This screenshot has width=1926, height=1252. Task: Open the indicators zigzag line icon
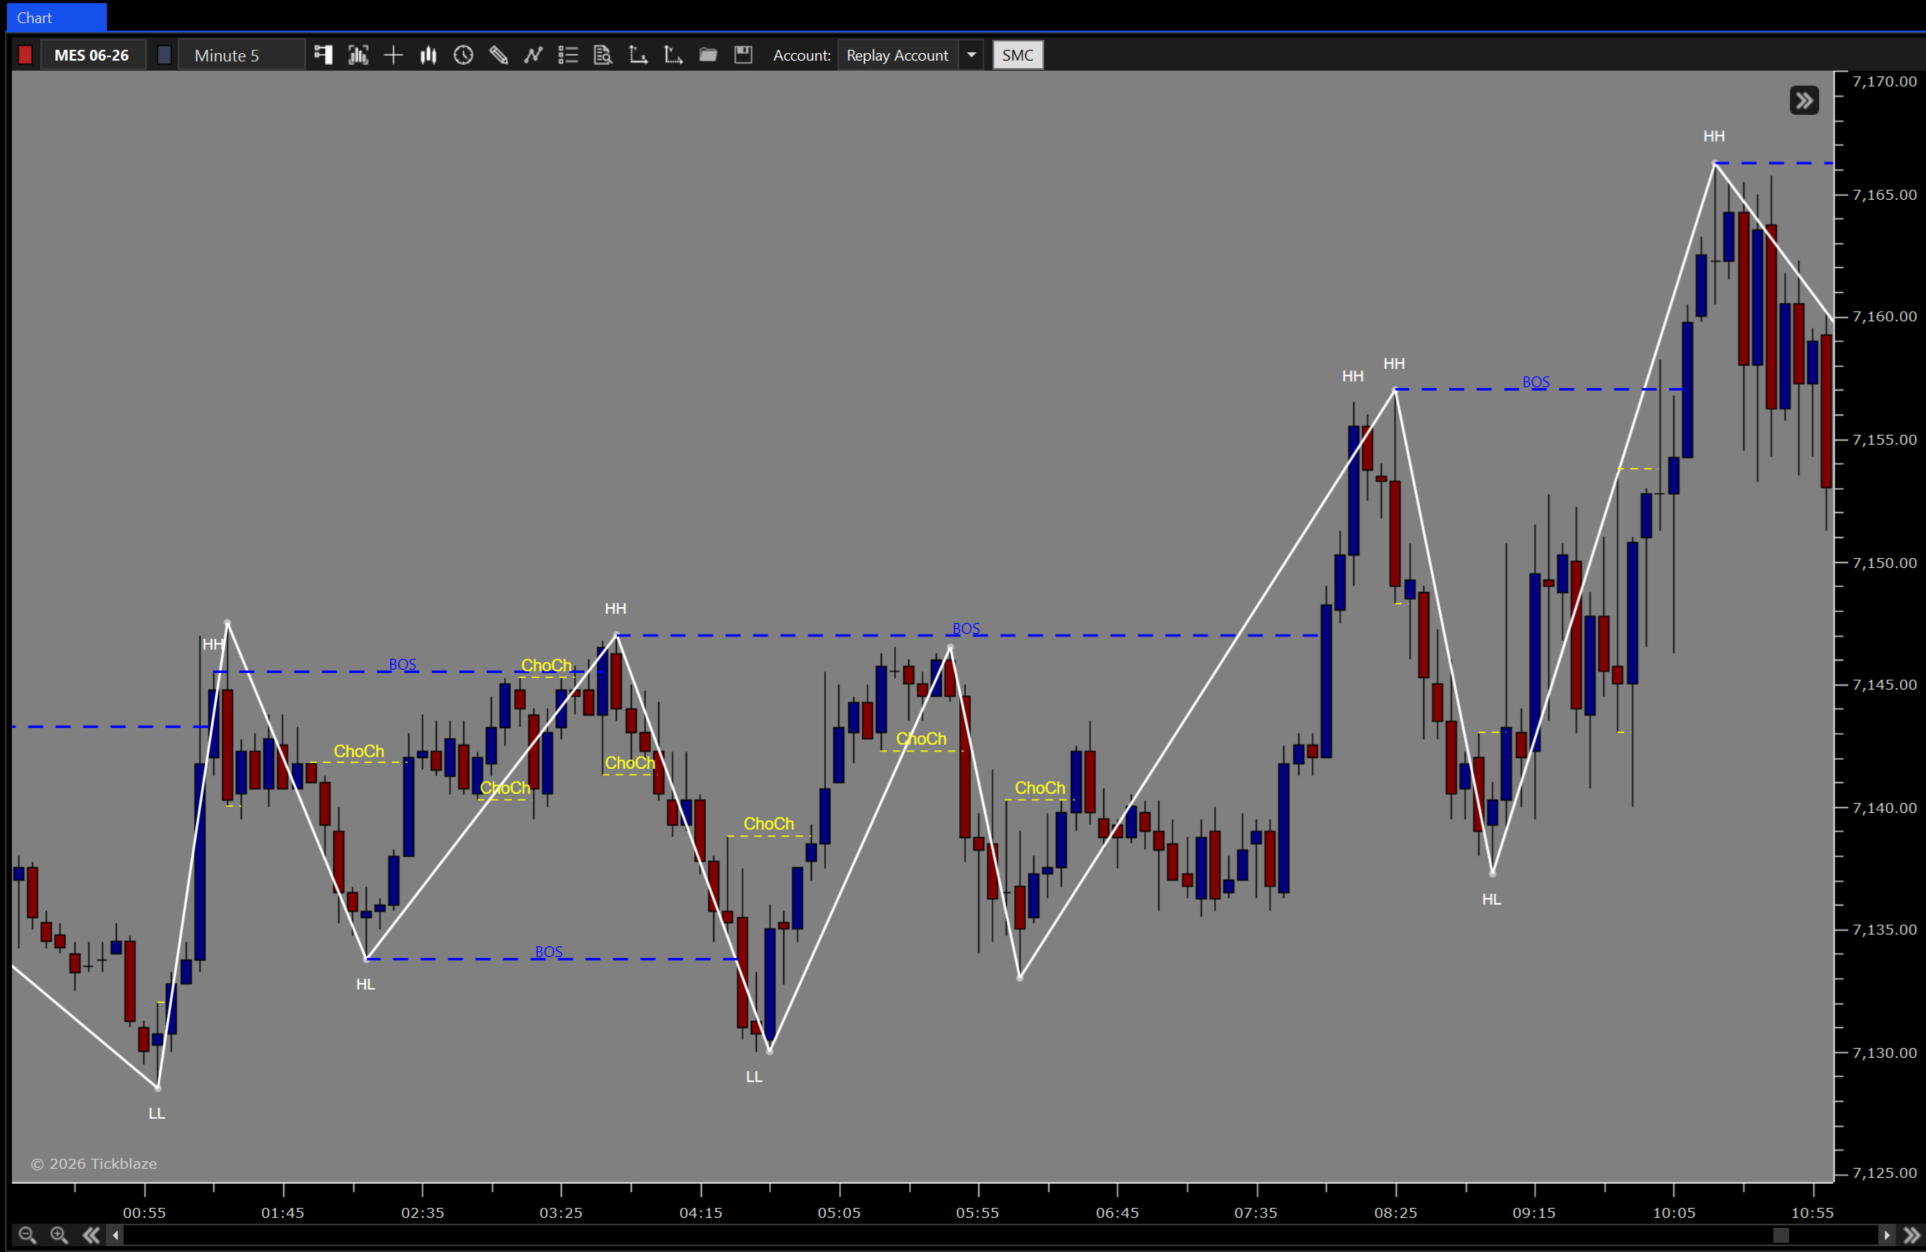533,55
